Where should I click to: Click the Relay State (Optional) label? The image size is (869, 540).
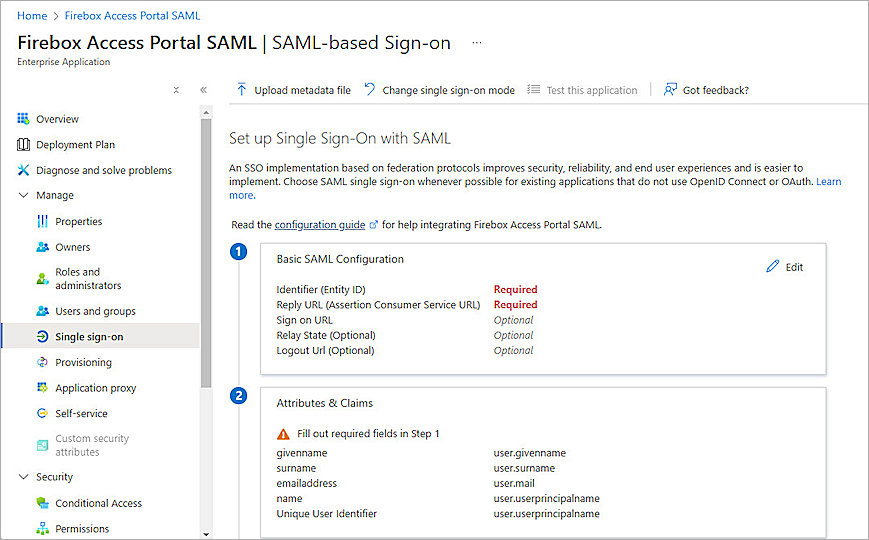coord(326,335)
